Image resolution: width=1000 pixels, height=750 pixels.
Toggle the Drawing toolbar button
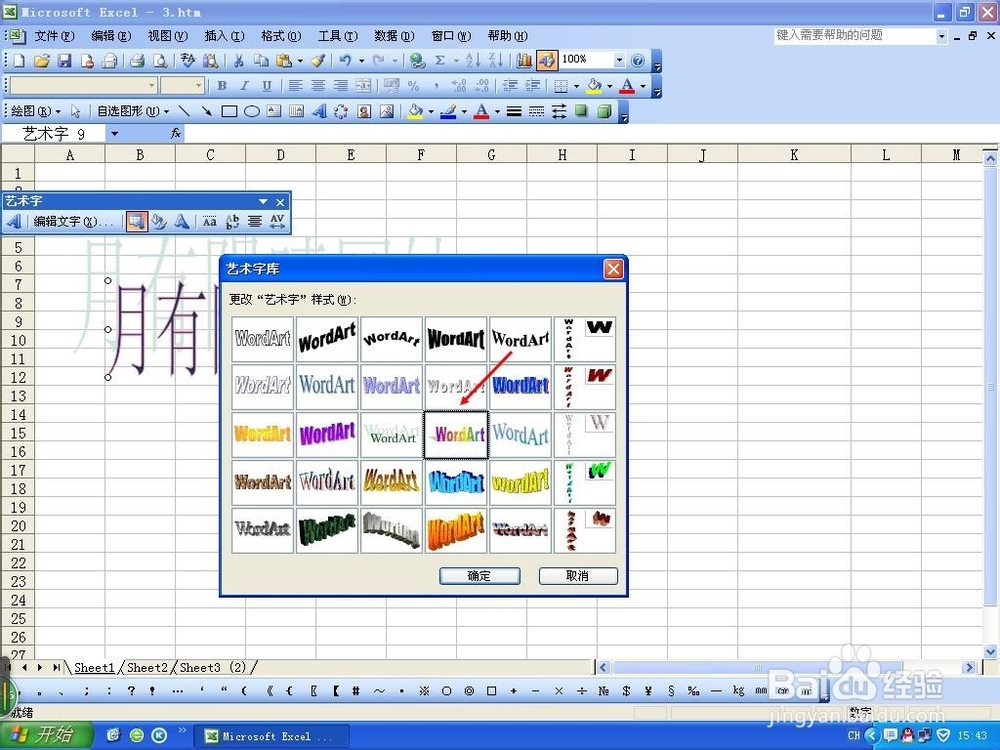[x=547, y=61]
